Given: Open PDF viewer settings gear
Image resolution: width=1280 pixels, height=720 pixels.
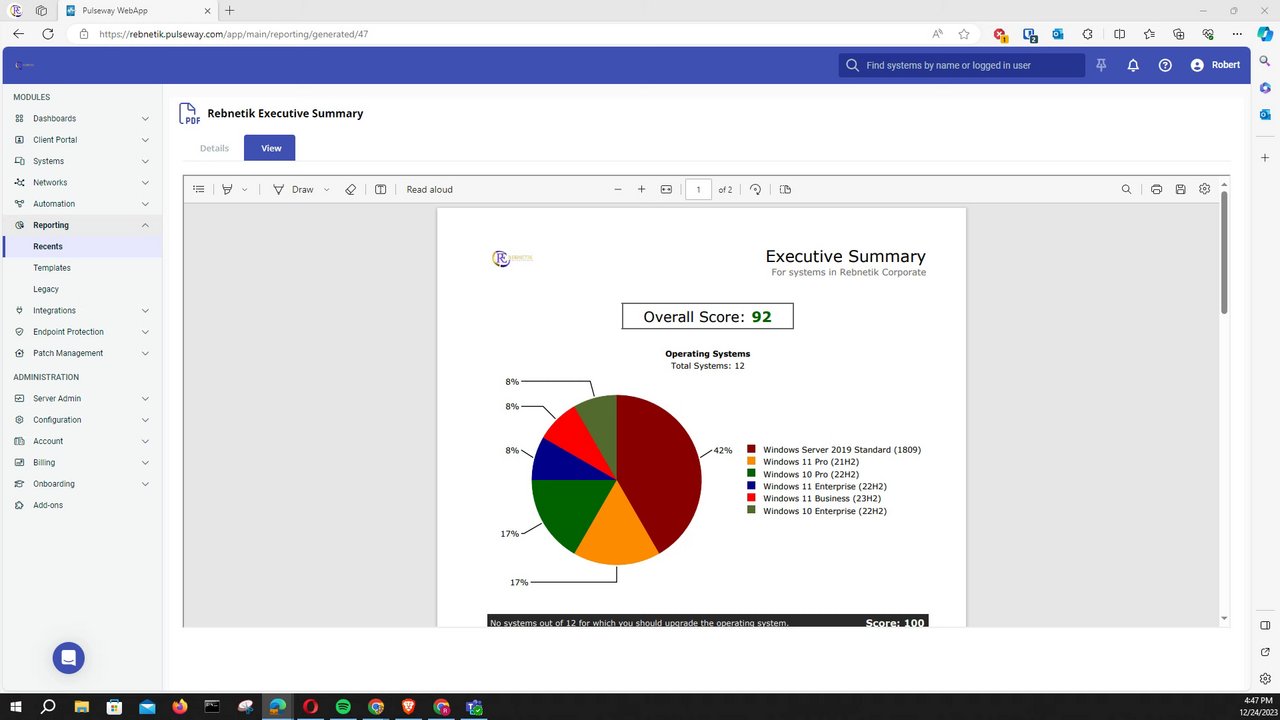Looking at the screenshot, I should coord(1204,189).
